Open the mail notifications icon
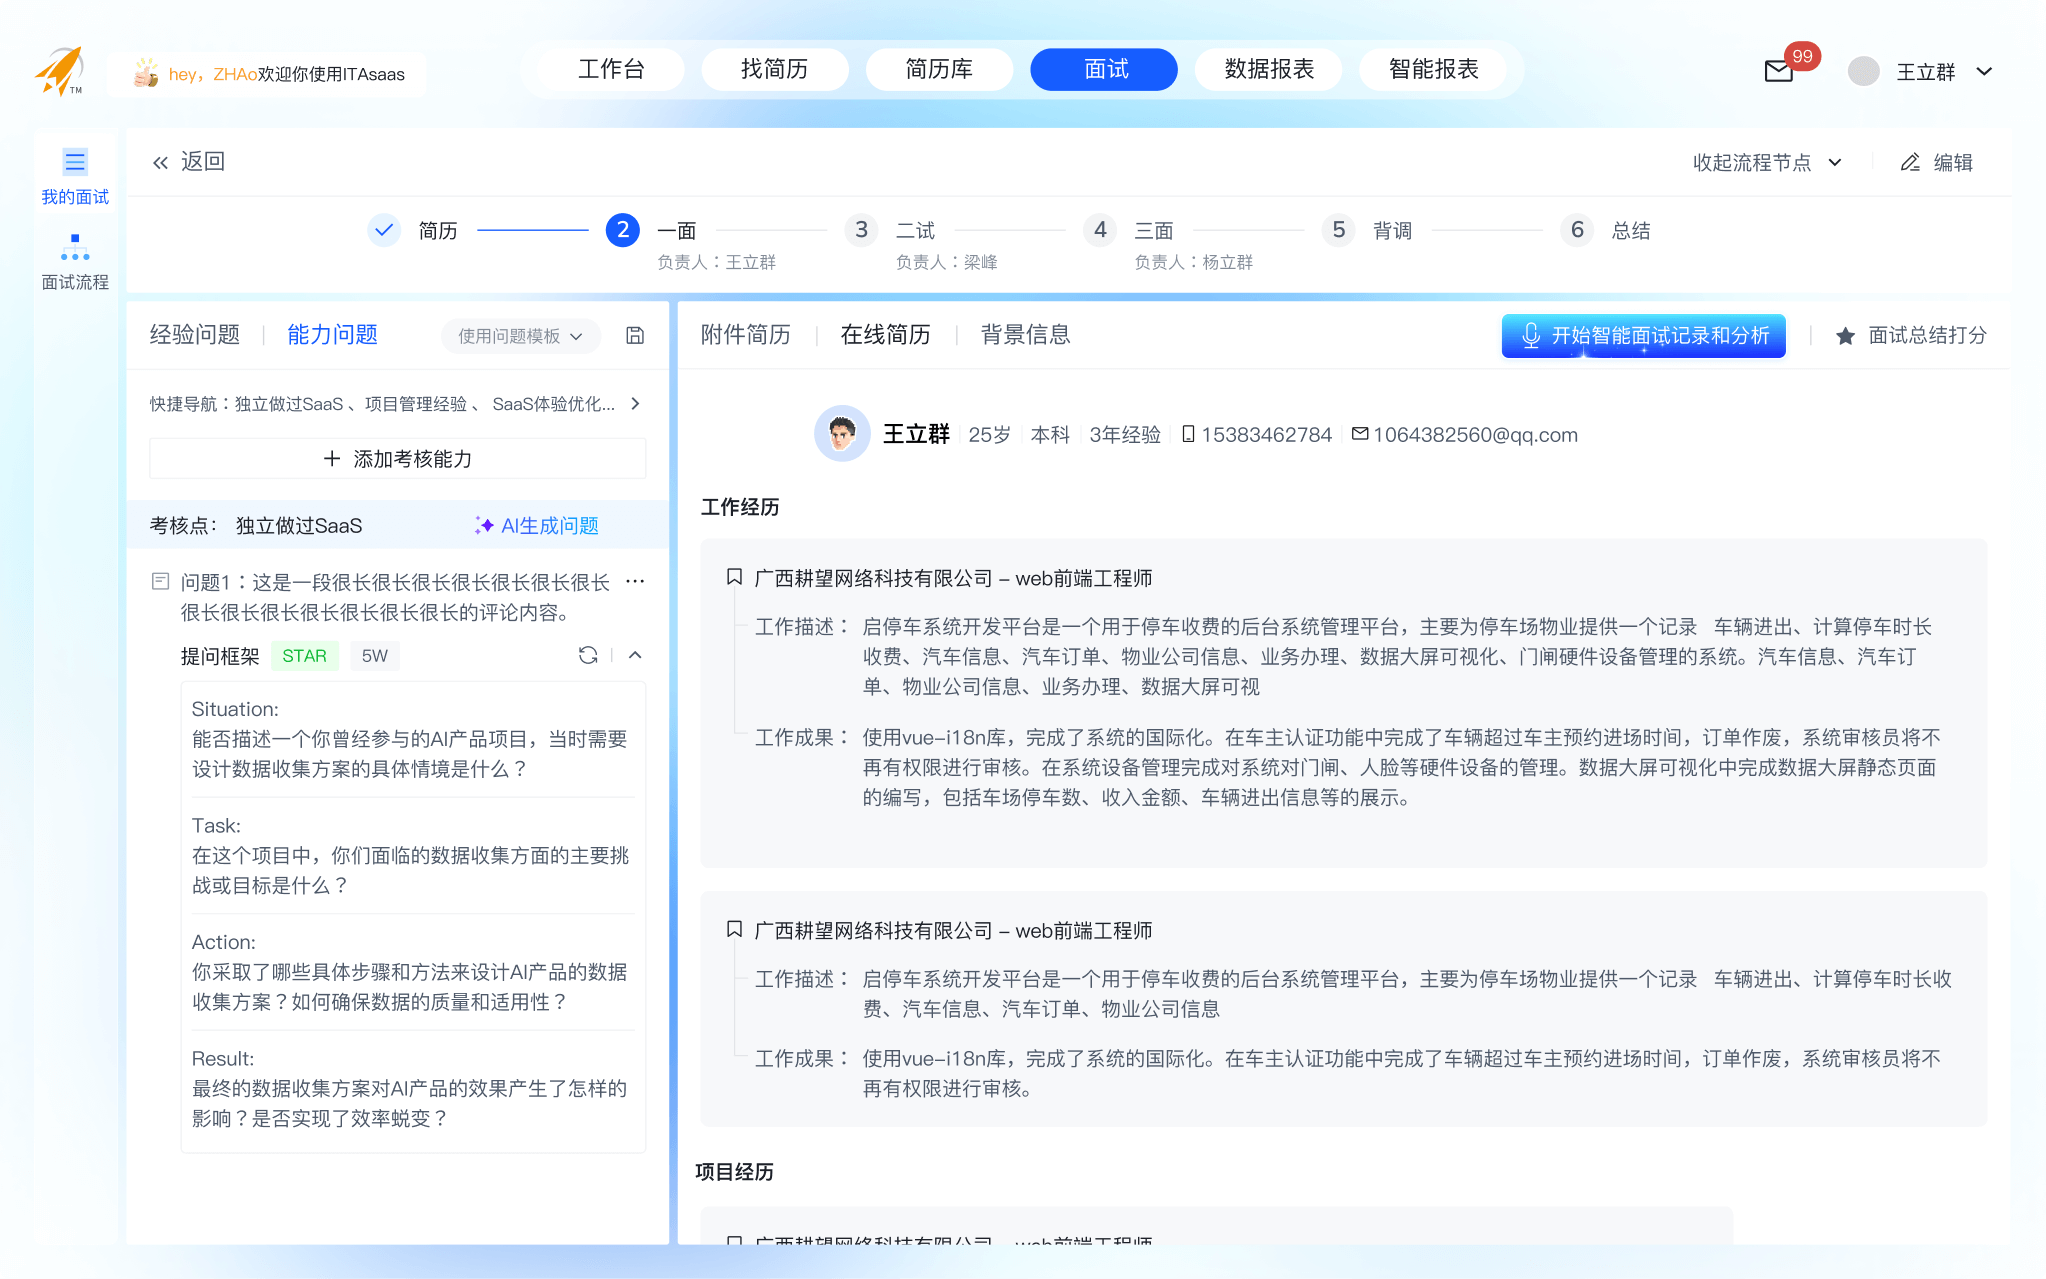2046x1279 pixels. pos(1779,71)
